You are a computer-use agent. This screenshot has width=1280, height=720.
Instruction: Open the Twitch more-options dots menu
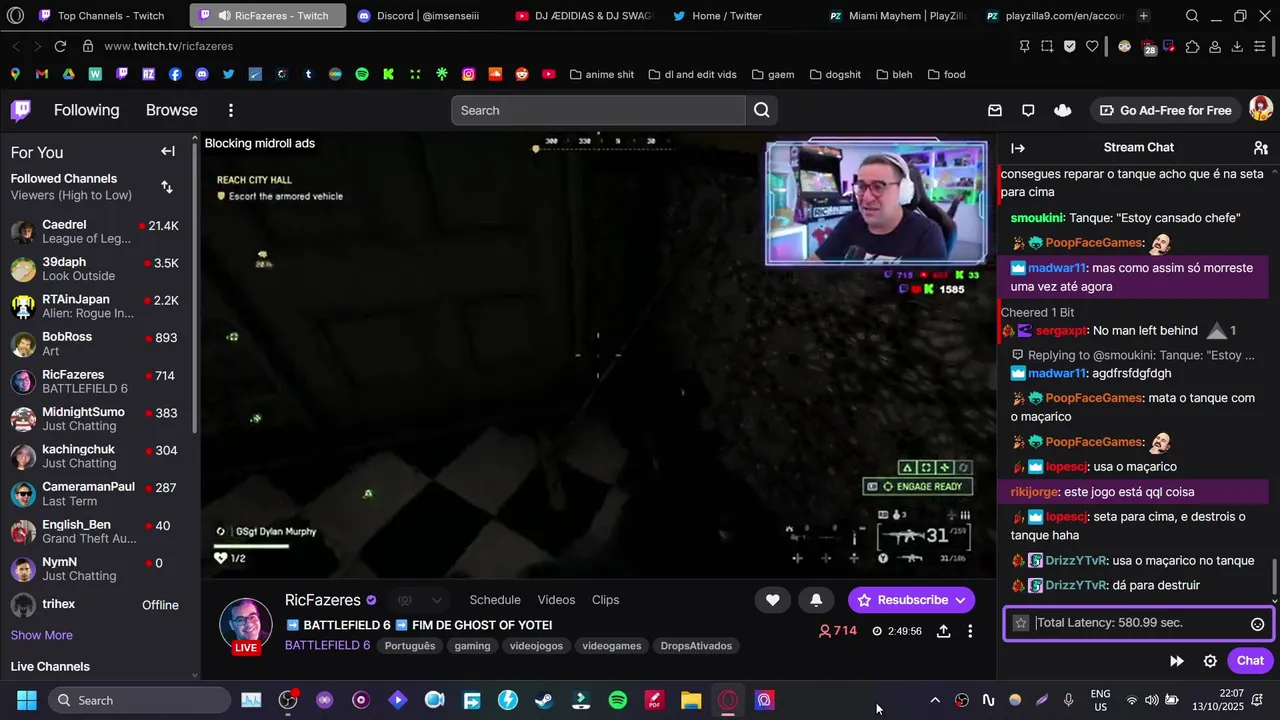231,110
